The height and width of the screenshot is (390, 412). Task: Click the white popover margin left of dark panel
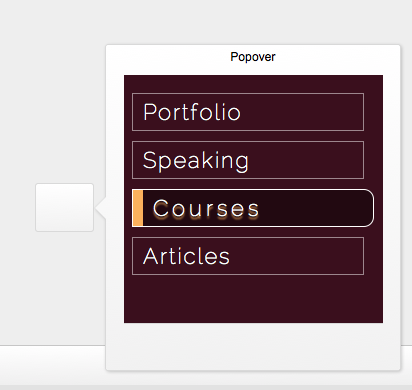click(115, 199)
